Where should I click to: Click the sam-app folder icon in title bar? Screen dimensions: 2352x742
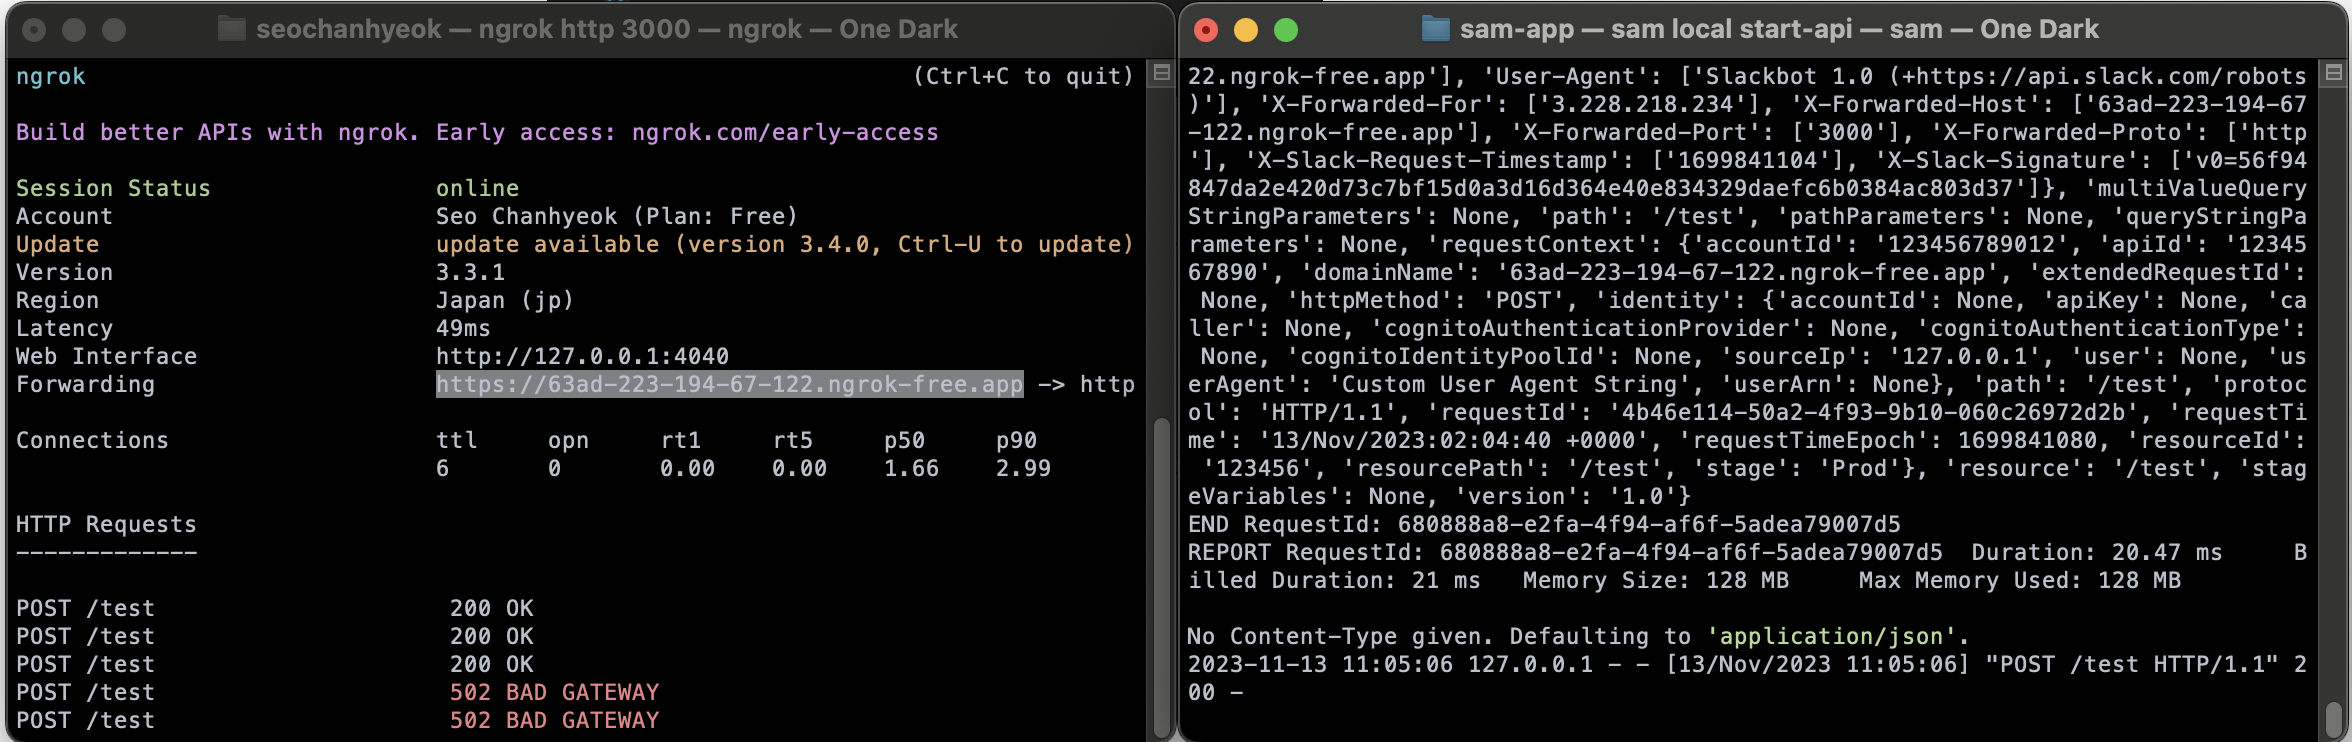click(x=1435, y=29)
